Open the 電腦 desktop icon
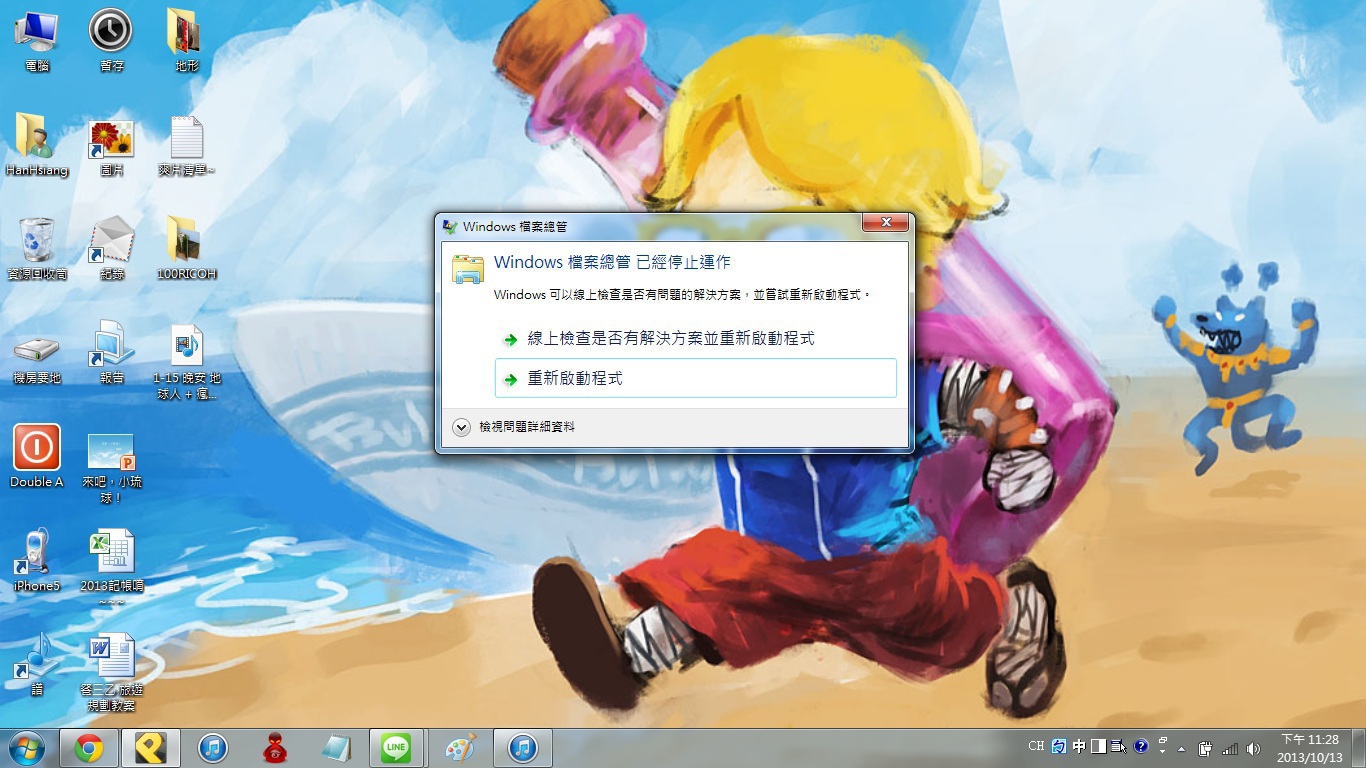 pos(37,40)
